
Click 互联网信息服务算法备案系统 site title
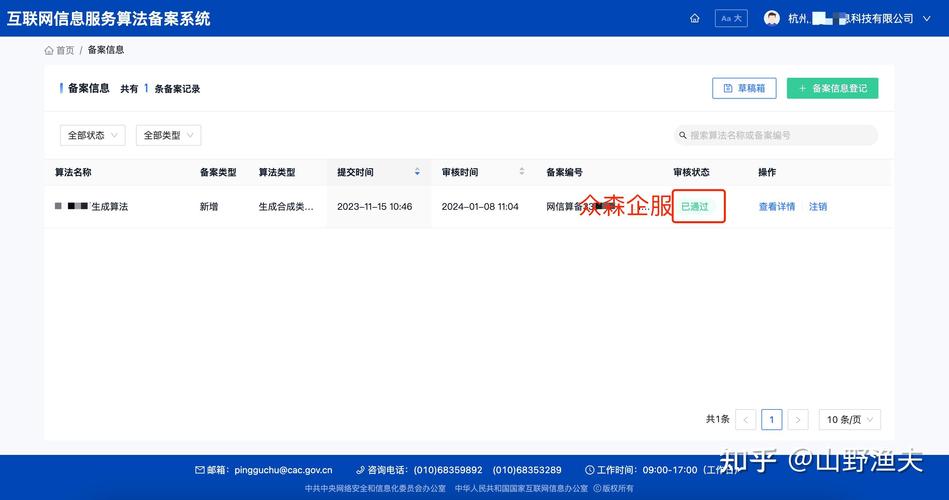tap(108, 19)
